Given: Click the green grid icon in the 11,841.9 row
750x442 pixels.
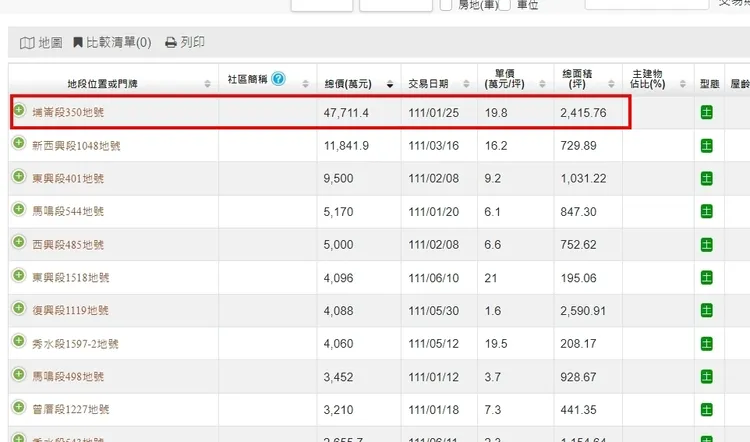Looking at the screenshot, I should tap(706, 145).
